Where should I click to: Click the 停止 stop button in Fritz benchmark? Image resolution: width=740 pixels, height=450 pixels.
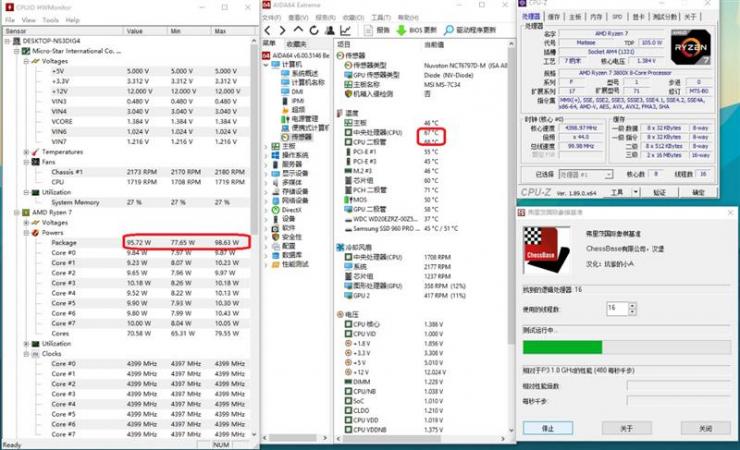(x=548, y=428)
